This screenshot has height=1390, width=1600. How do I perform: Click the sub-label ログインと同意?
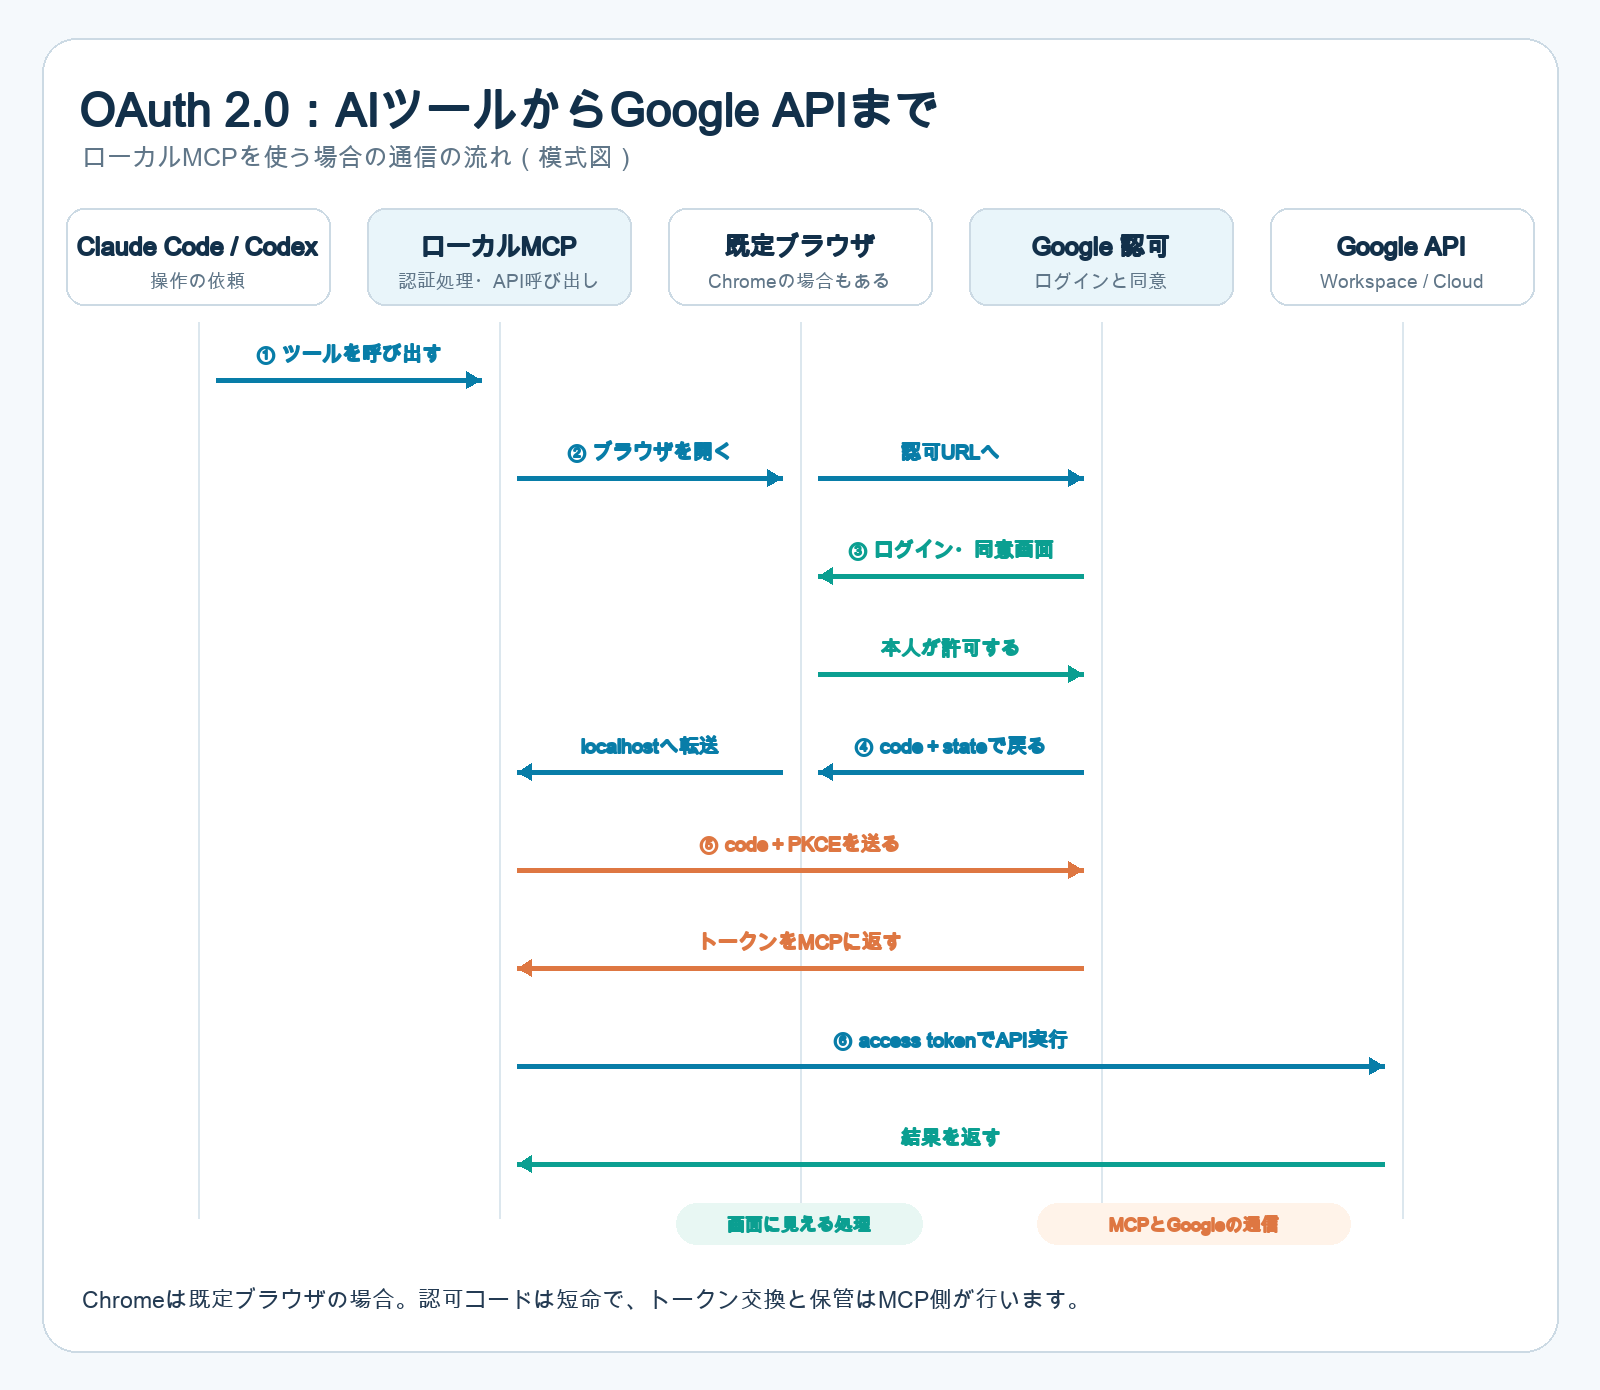tap(1101, 281)
